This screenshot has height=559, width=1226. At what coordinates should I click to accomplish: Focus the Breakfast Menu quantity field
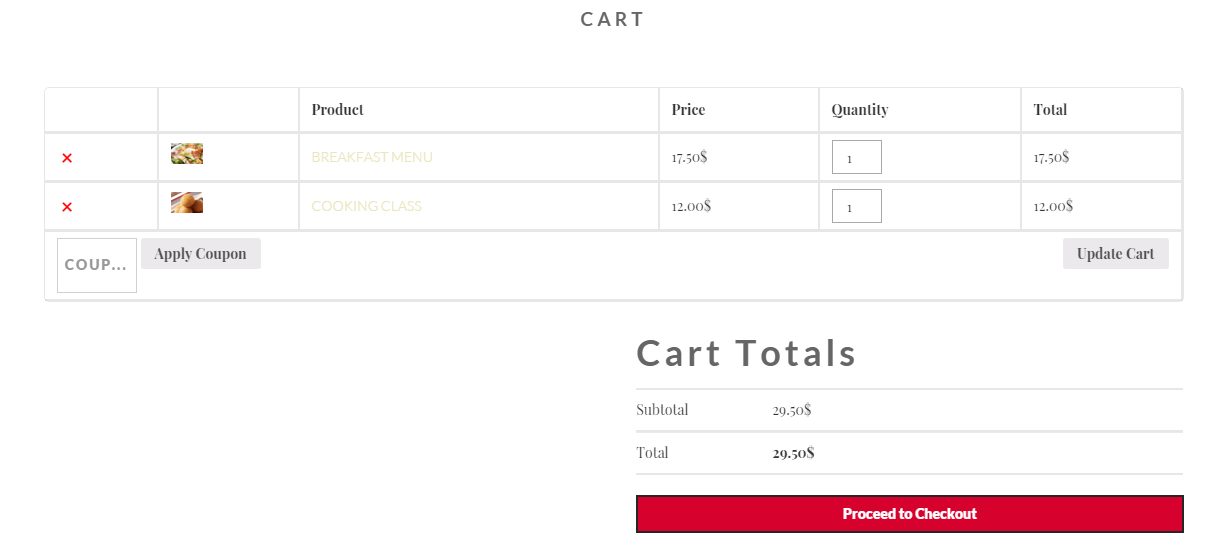pyautogui.click(x=856, y=157)
